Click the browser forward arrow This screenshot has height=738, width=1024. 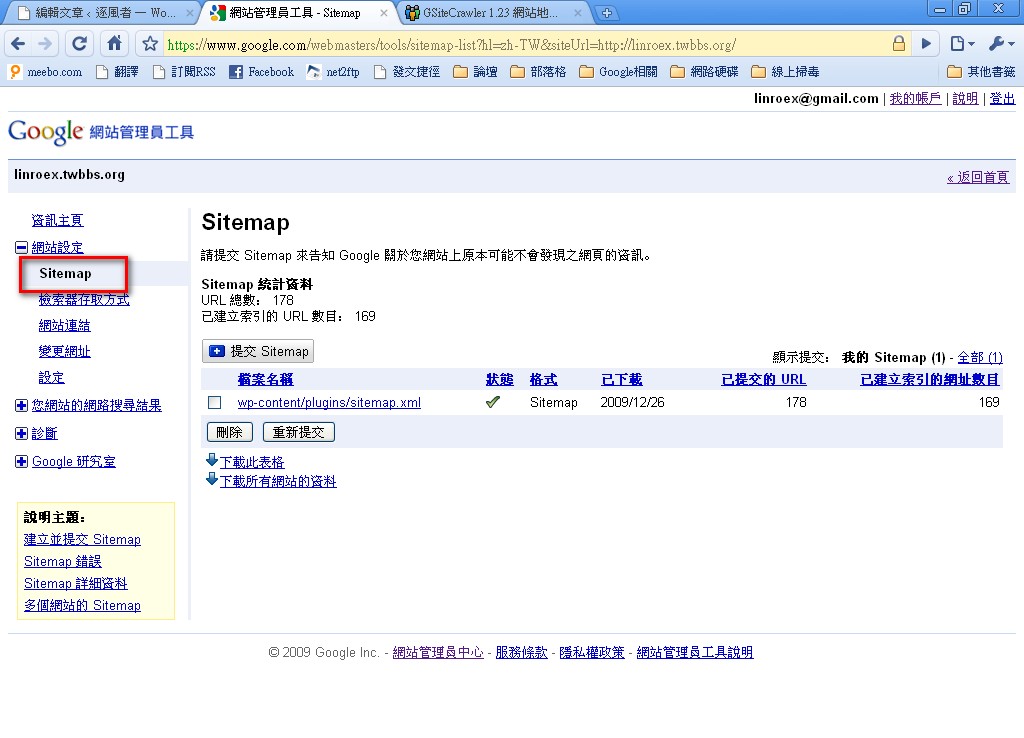coord(45,44)
